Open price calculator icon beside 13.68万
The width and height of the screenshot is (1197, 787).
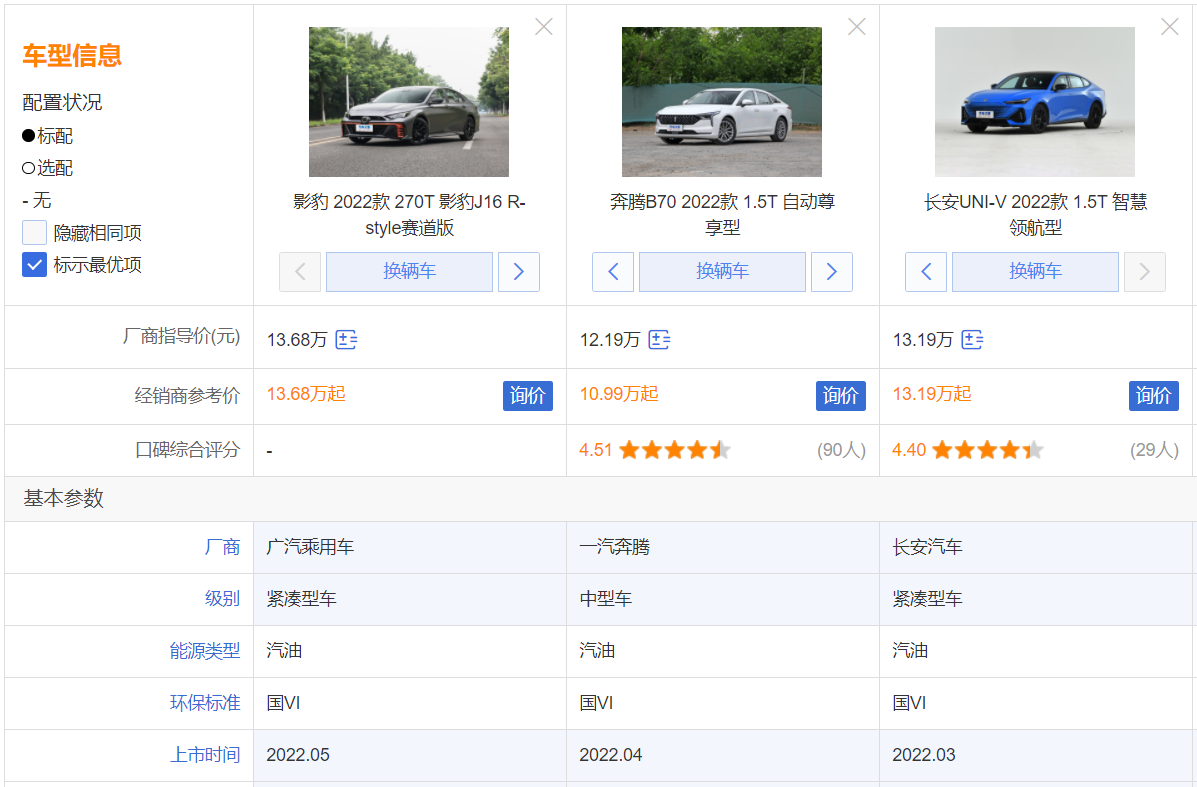[347, 340]
